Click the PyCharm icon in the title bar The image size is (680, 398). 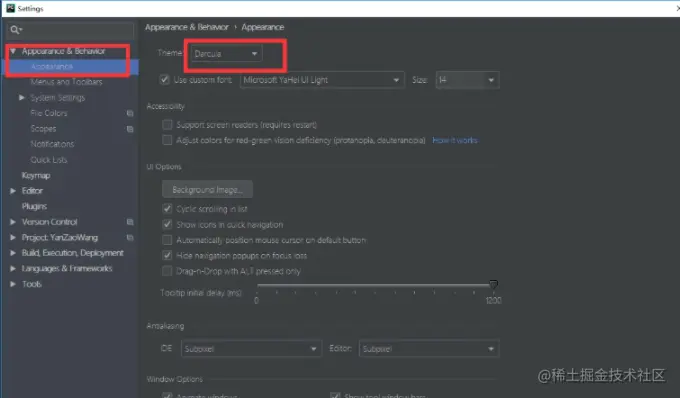coord(10,8)
